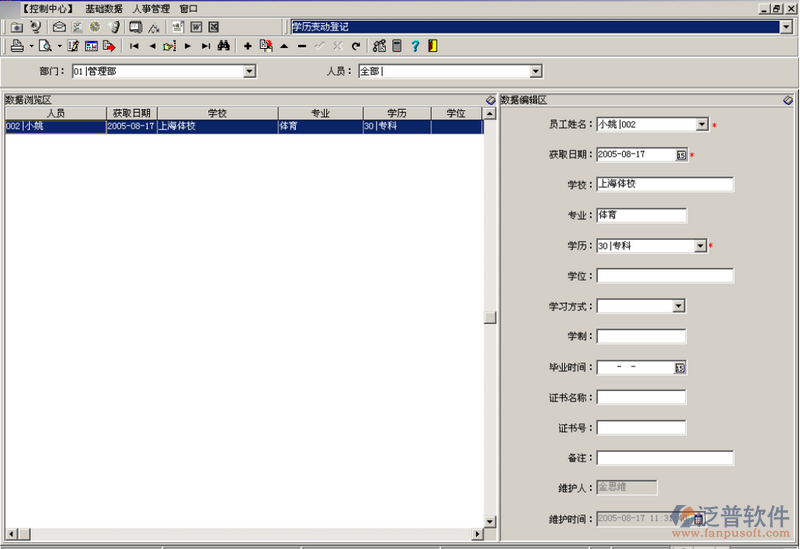This screenshot has width=800, height=549.
Task: Click the vertical scrollbar thumb in data grid
Action: tap(490, 317)
